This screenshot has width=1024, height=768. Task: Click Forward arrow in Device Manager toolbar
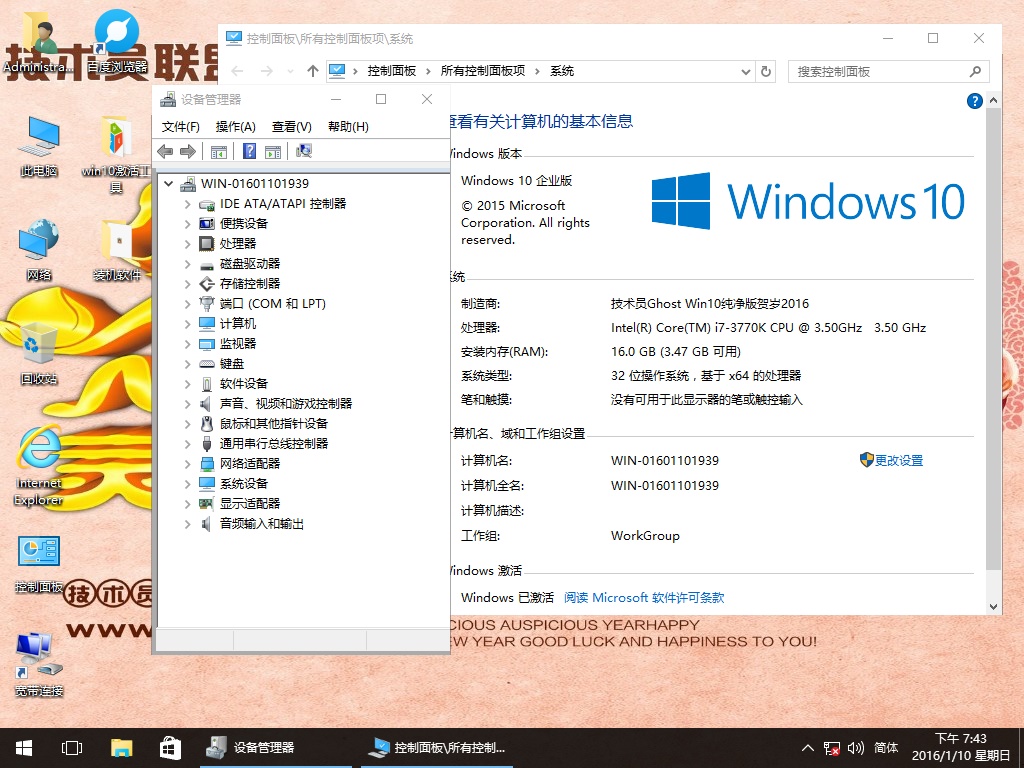point(188,152)
